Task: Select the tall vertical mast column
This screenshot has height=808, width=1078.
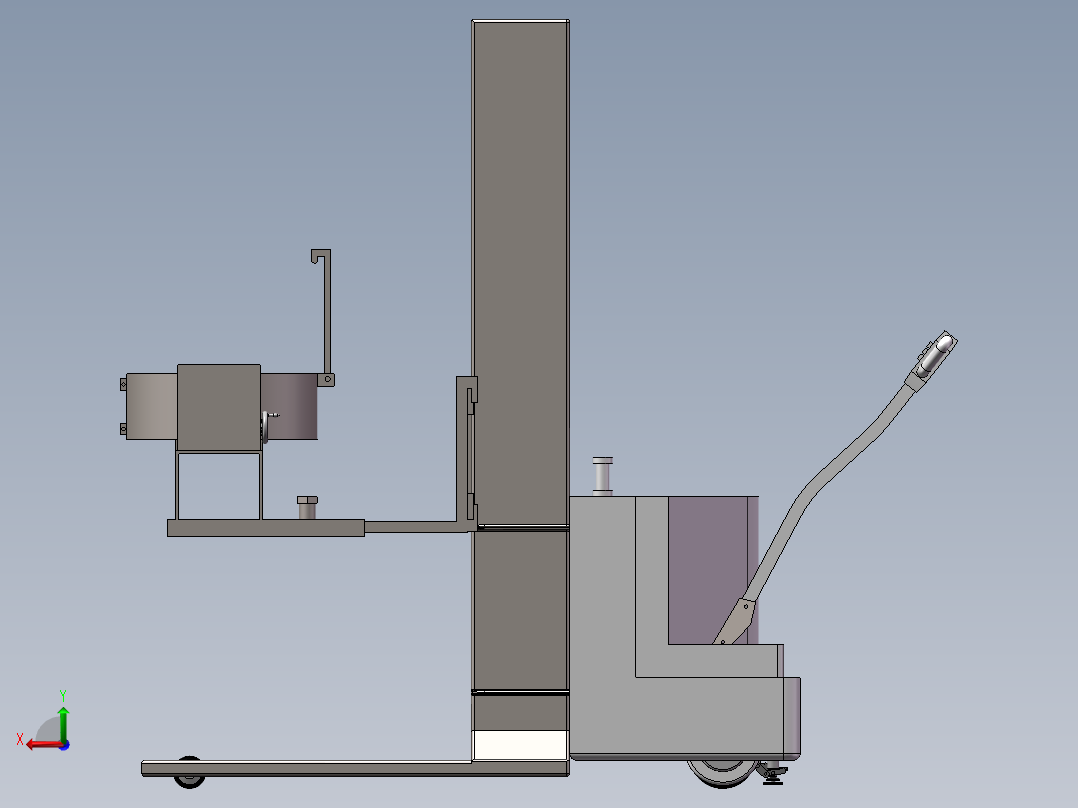Action: coord(520,275)
